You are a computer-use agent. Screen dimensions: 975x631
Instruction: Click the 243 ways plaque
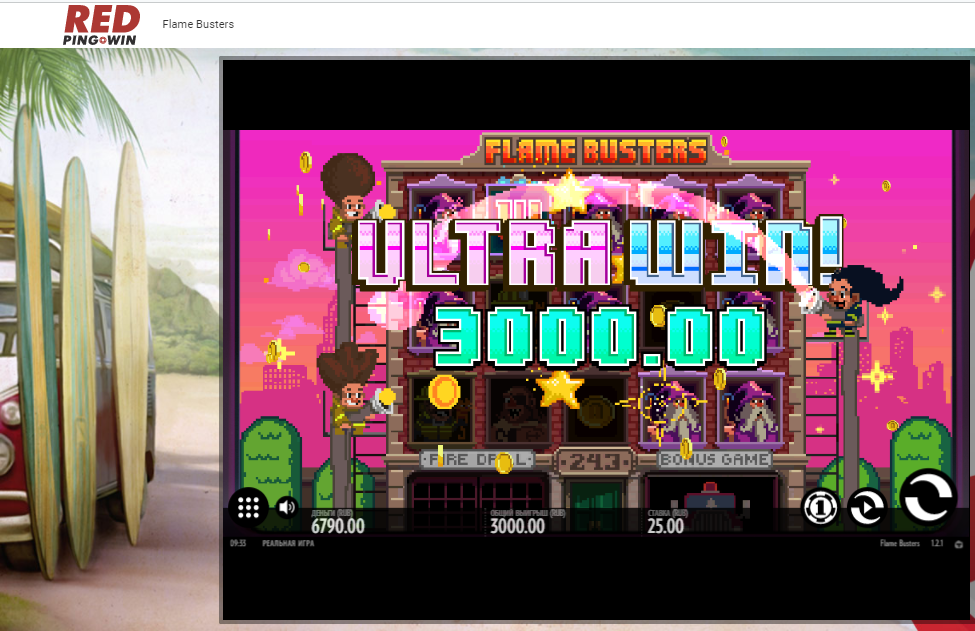click(x=595, y=461)
